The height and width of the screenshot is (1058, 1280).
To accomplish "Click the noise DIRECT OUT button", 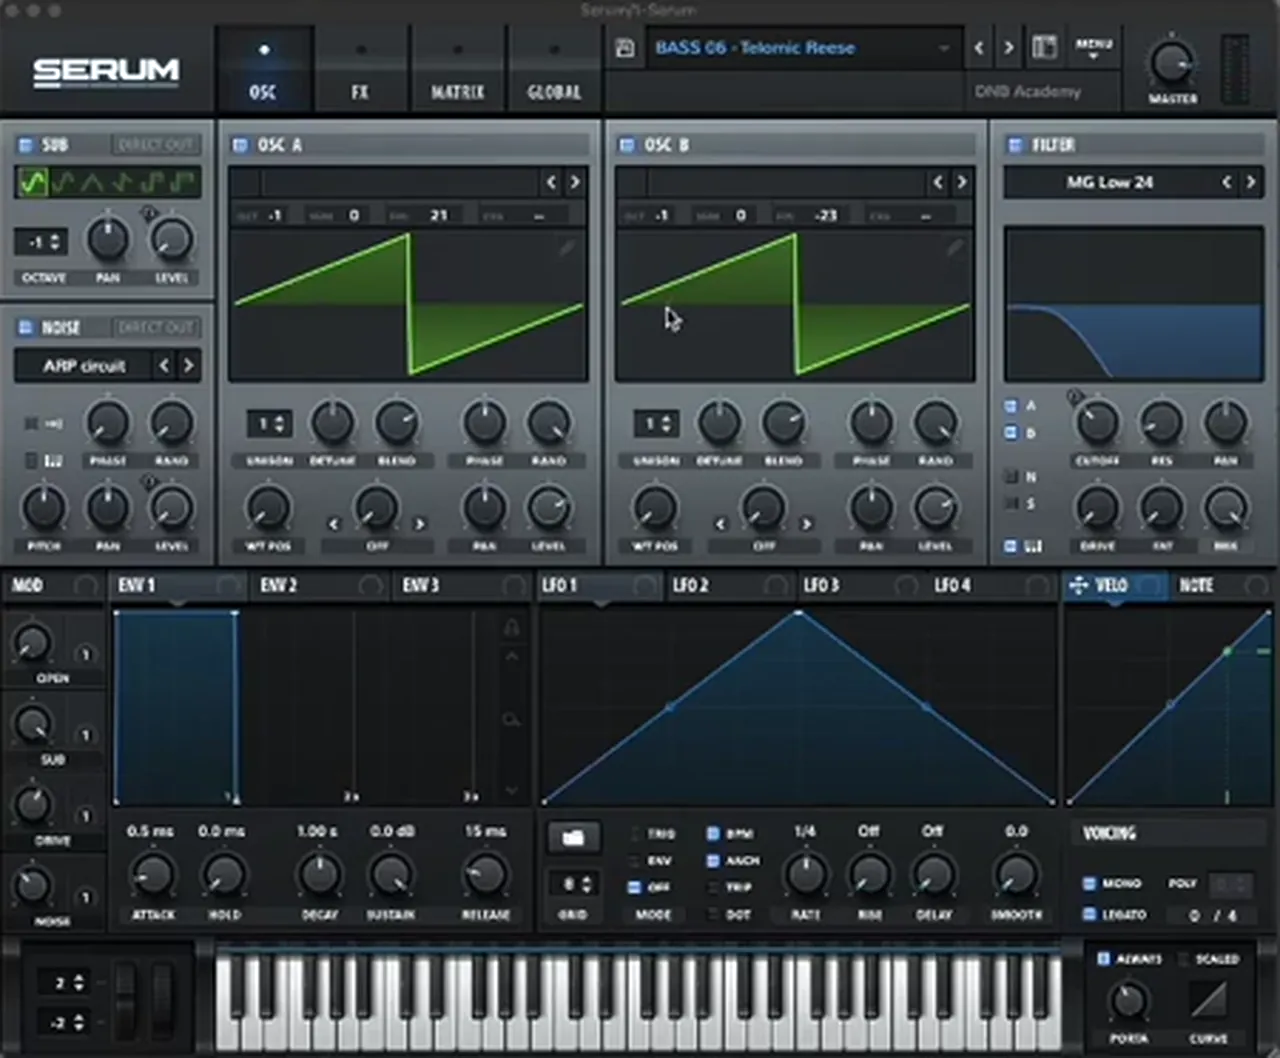I will tap(155, 327).
